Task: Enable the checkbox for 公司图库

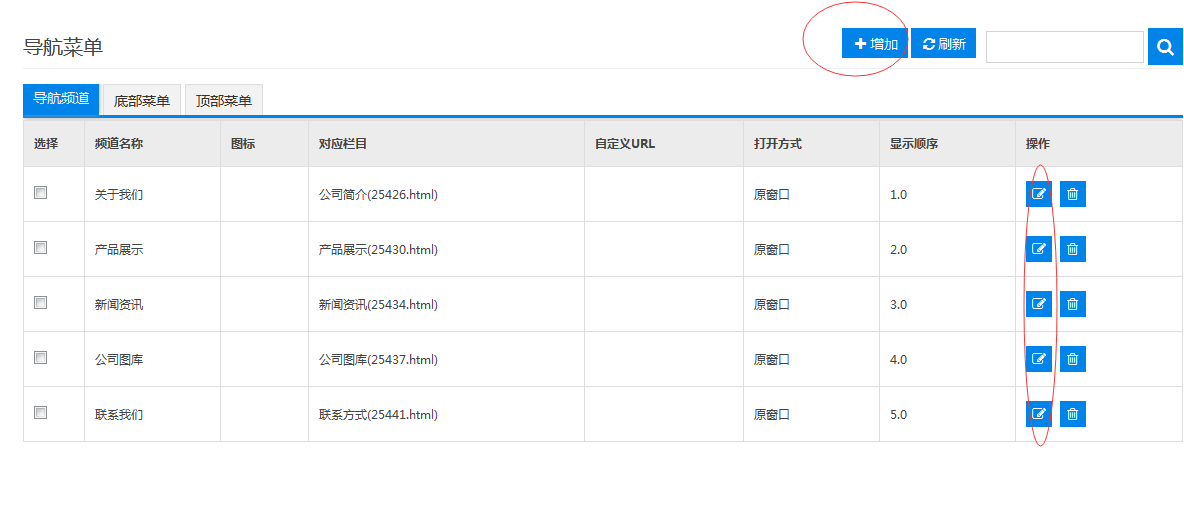Action: click(41, 358)
